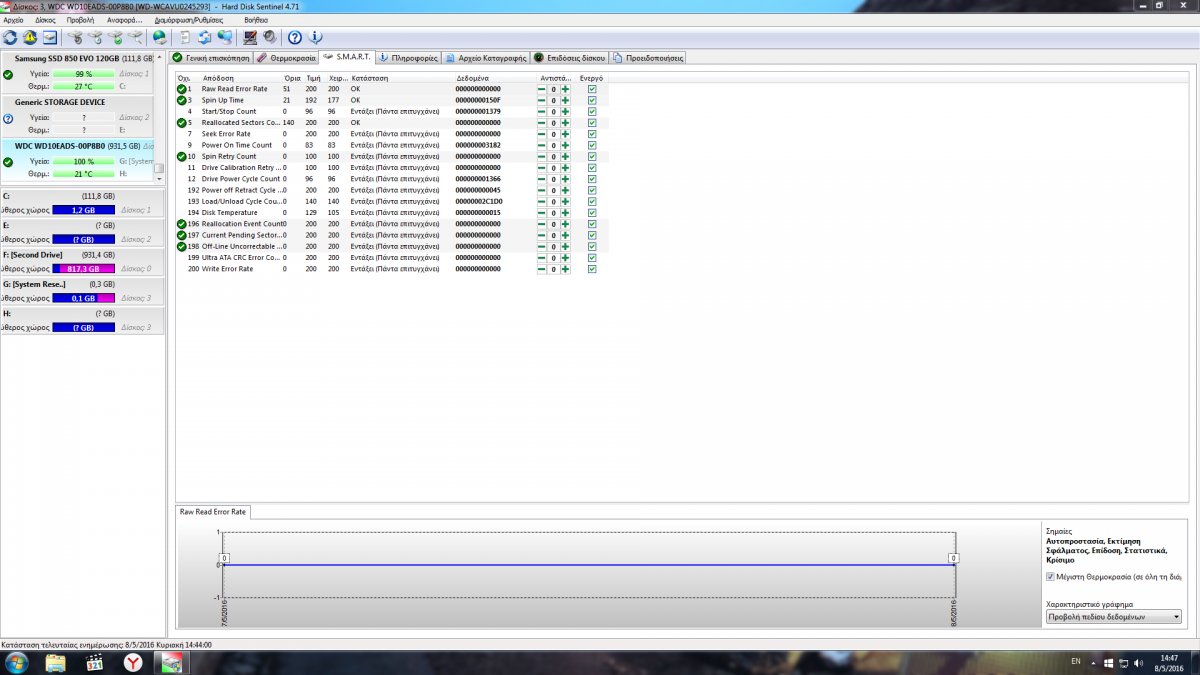This screenshot has width=1200, height=675.
Task: Select the WDC WD10EADS-00P8B0 disk
Action: 78,160
